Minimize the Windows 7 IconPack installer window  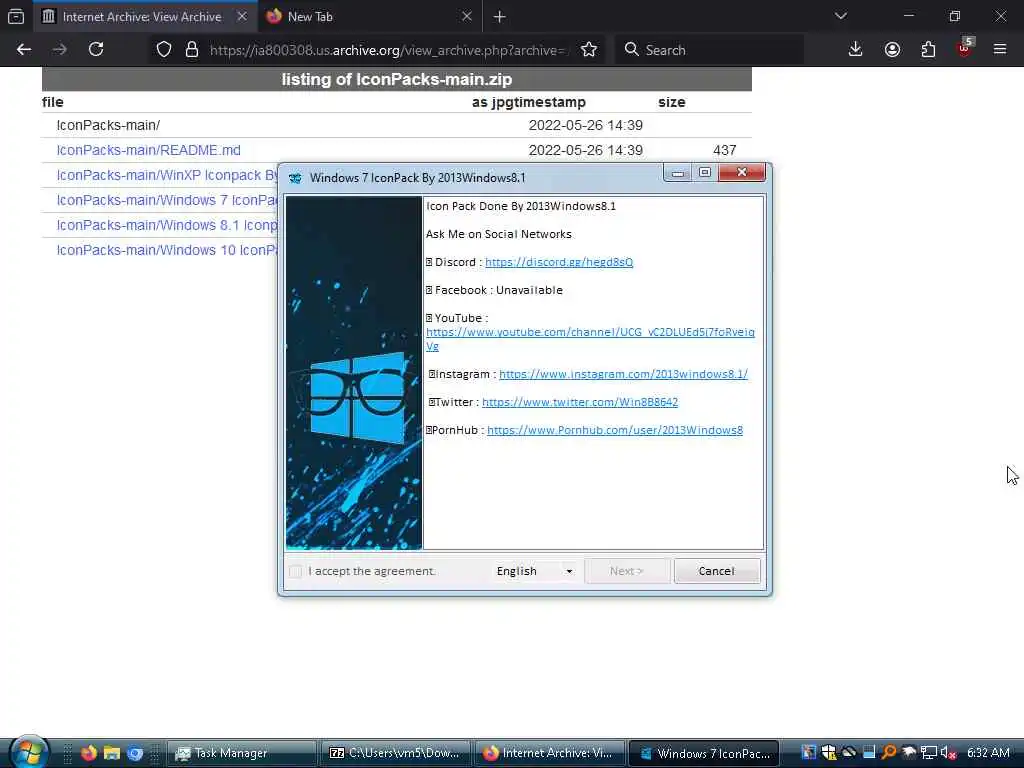point(678,173)
